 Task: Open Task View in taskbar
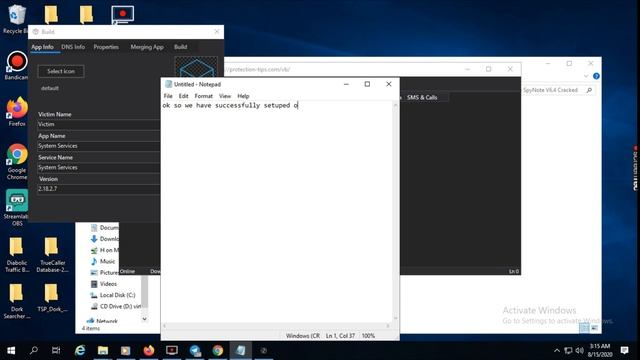(56, 350)
